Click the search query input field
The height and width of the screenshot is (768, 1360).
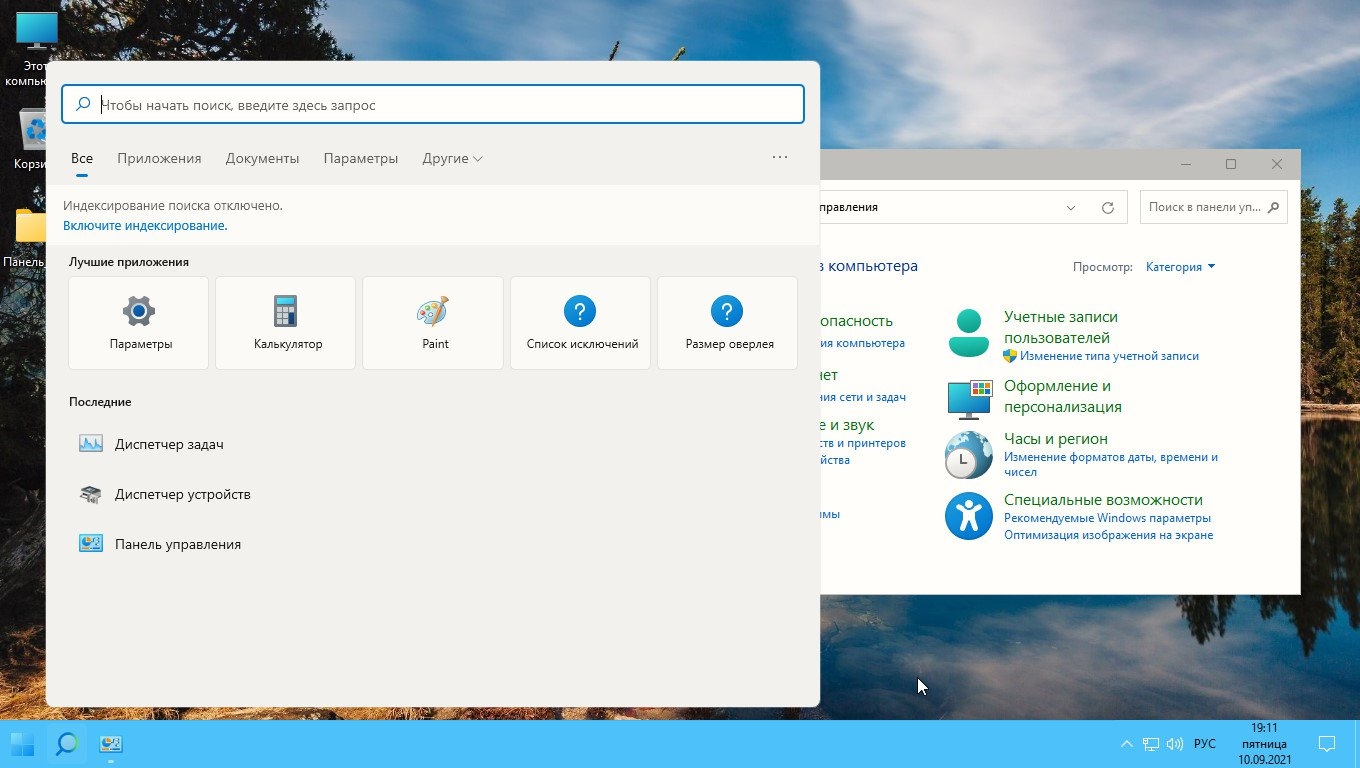click(440, 104)
